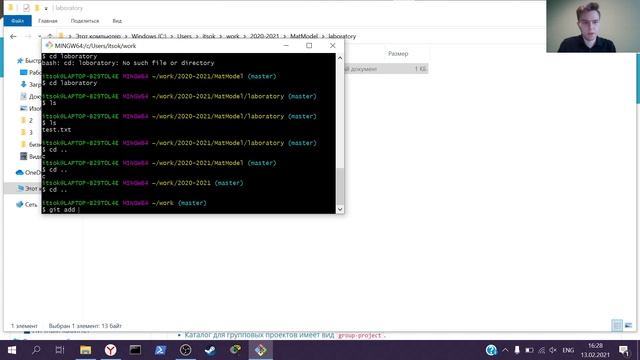Select the Видео item in navigation pane

tap(31, 157)
